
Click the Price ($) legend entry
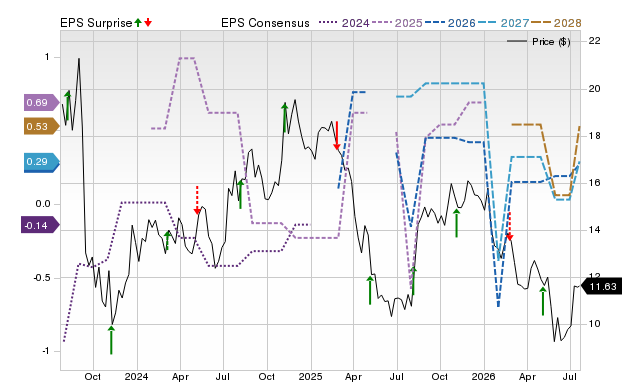point(539,42)
